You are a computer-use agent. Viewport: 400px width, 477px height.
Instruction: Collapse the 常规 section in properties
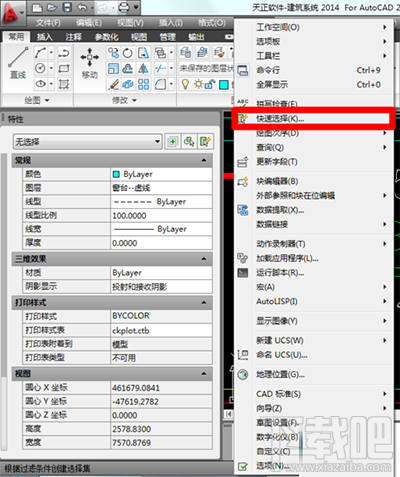click(x=204, y=160)
